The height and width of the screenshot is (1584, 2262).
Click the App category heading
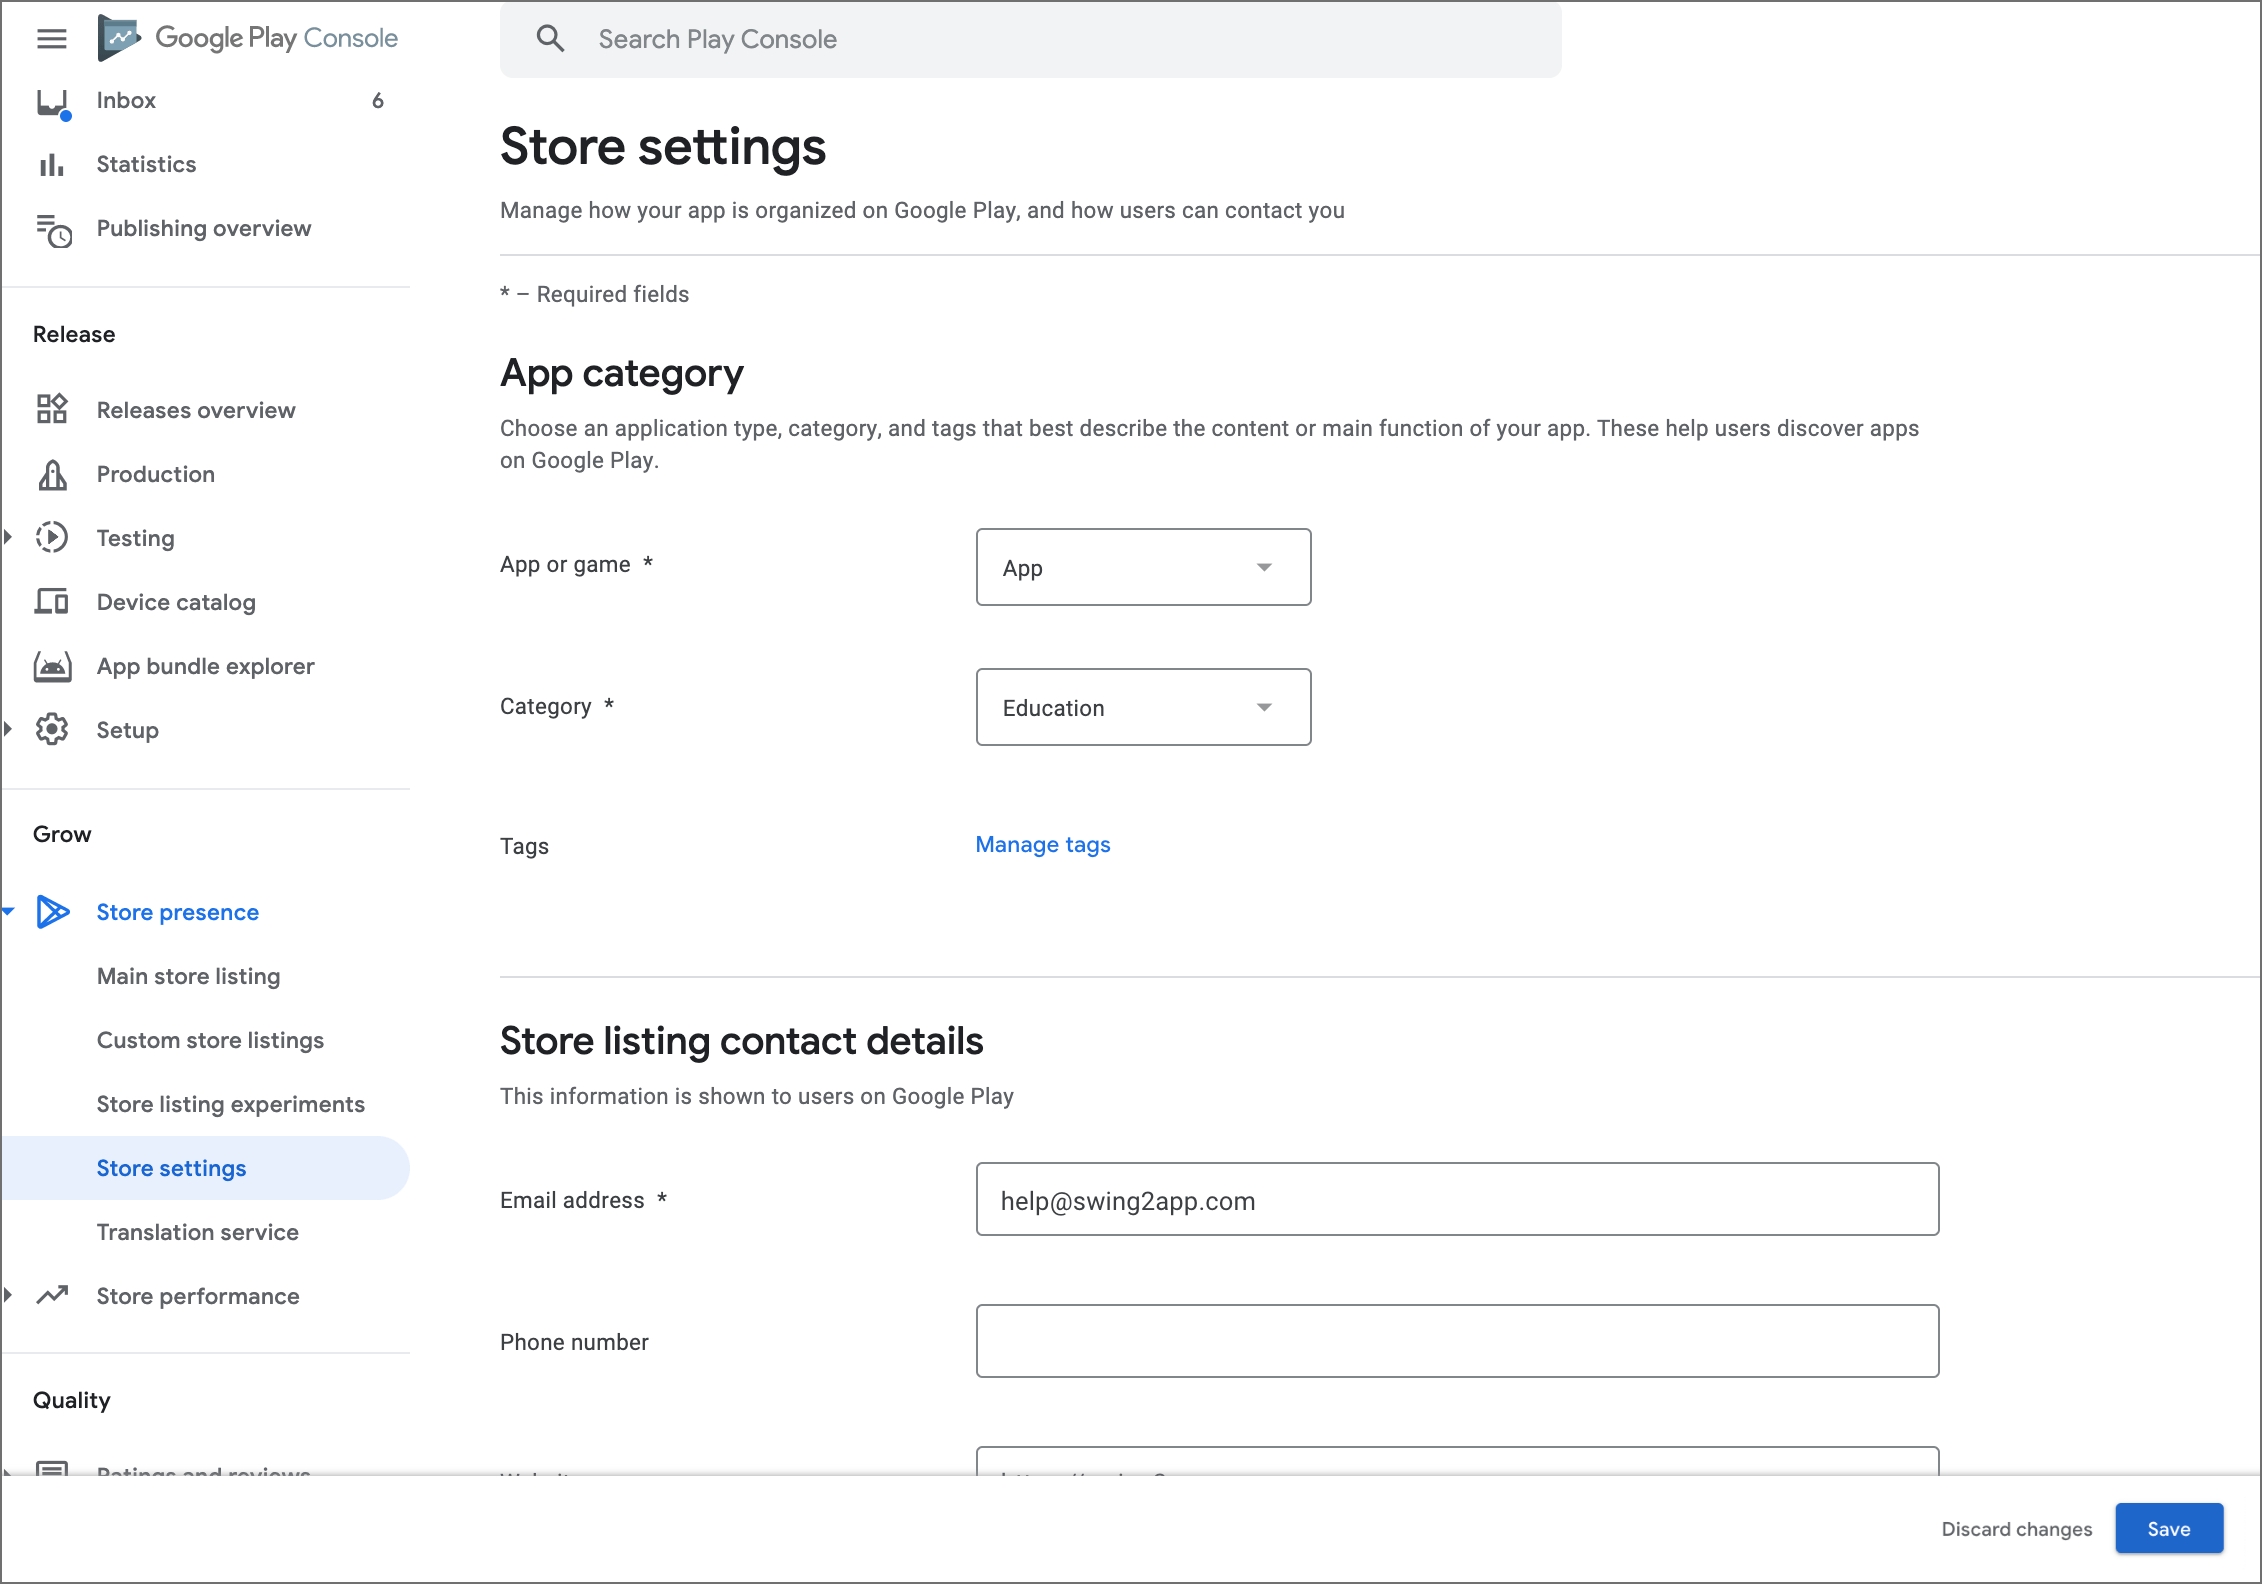coord(621,373)
